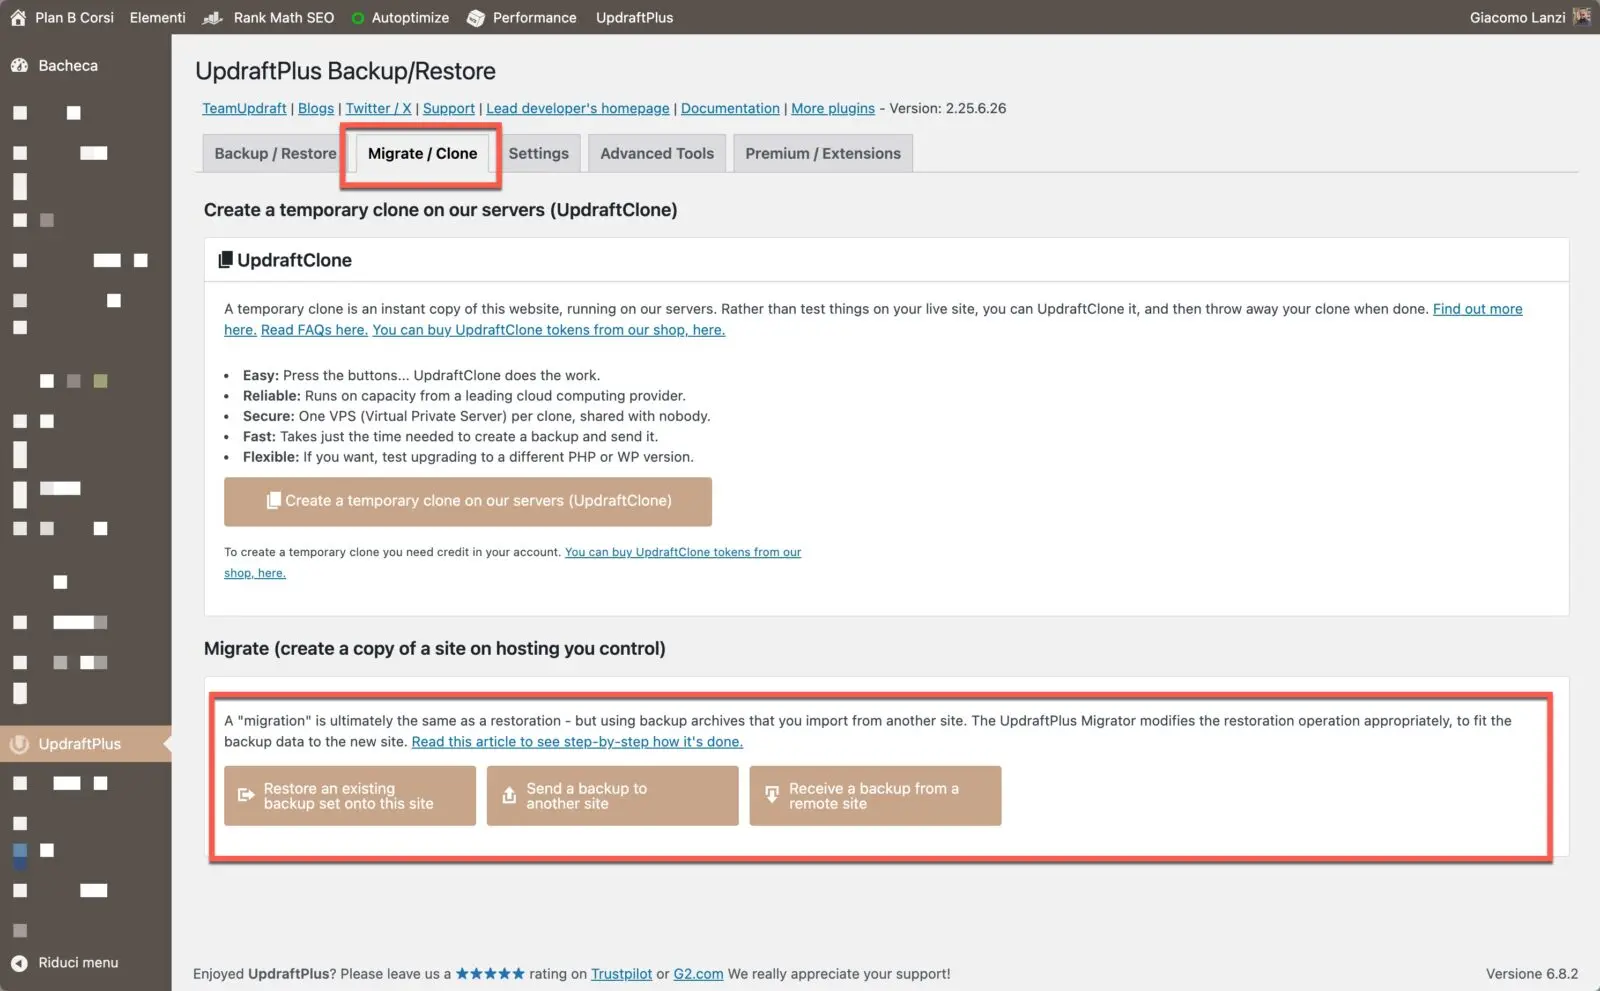Image resolution: width=1600 pixels, height=991 pixels.
Task: Click Bacheca in the sidebar menu
Action: tap(68, 65)
